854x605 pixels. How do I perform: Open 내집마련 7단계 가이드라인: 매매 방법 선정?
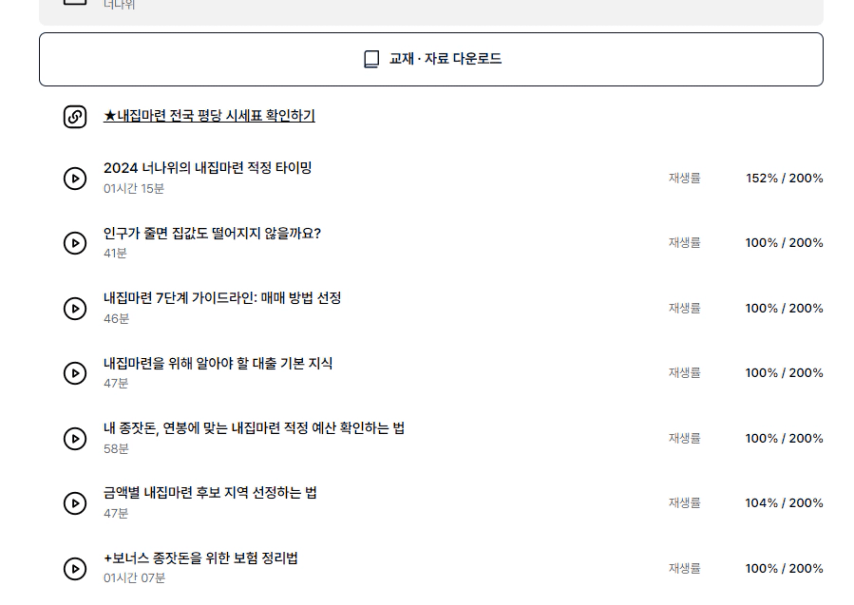click(x=222, y=298)
